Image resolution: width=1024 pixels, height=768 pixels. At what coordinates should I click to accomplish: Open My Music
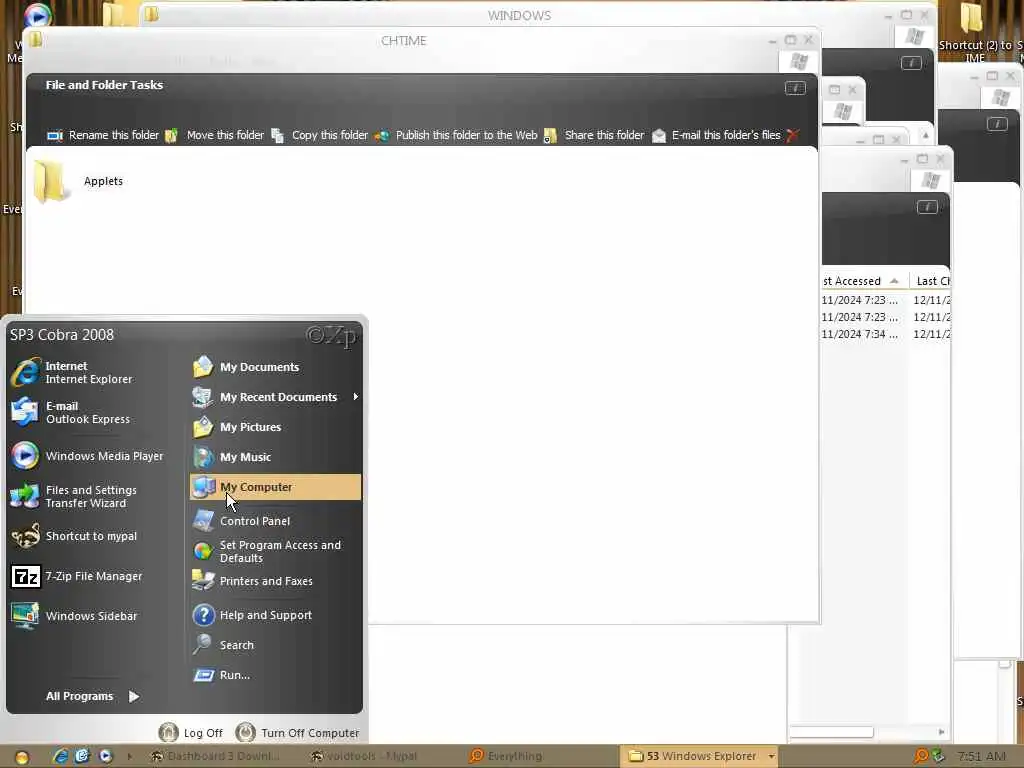275,457
